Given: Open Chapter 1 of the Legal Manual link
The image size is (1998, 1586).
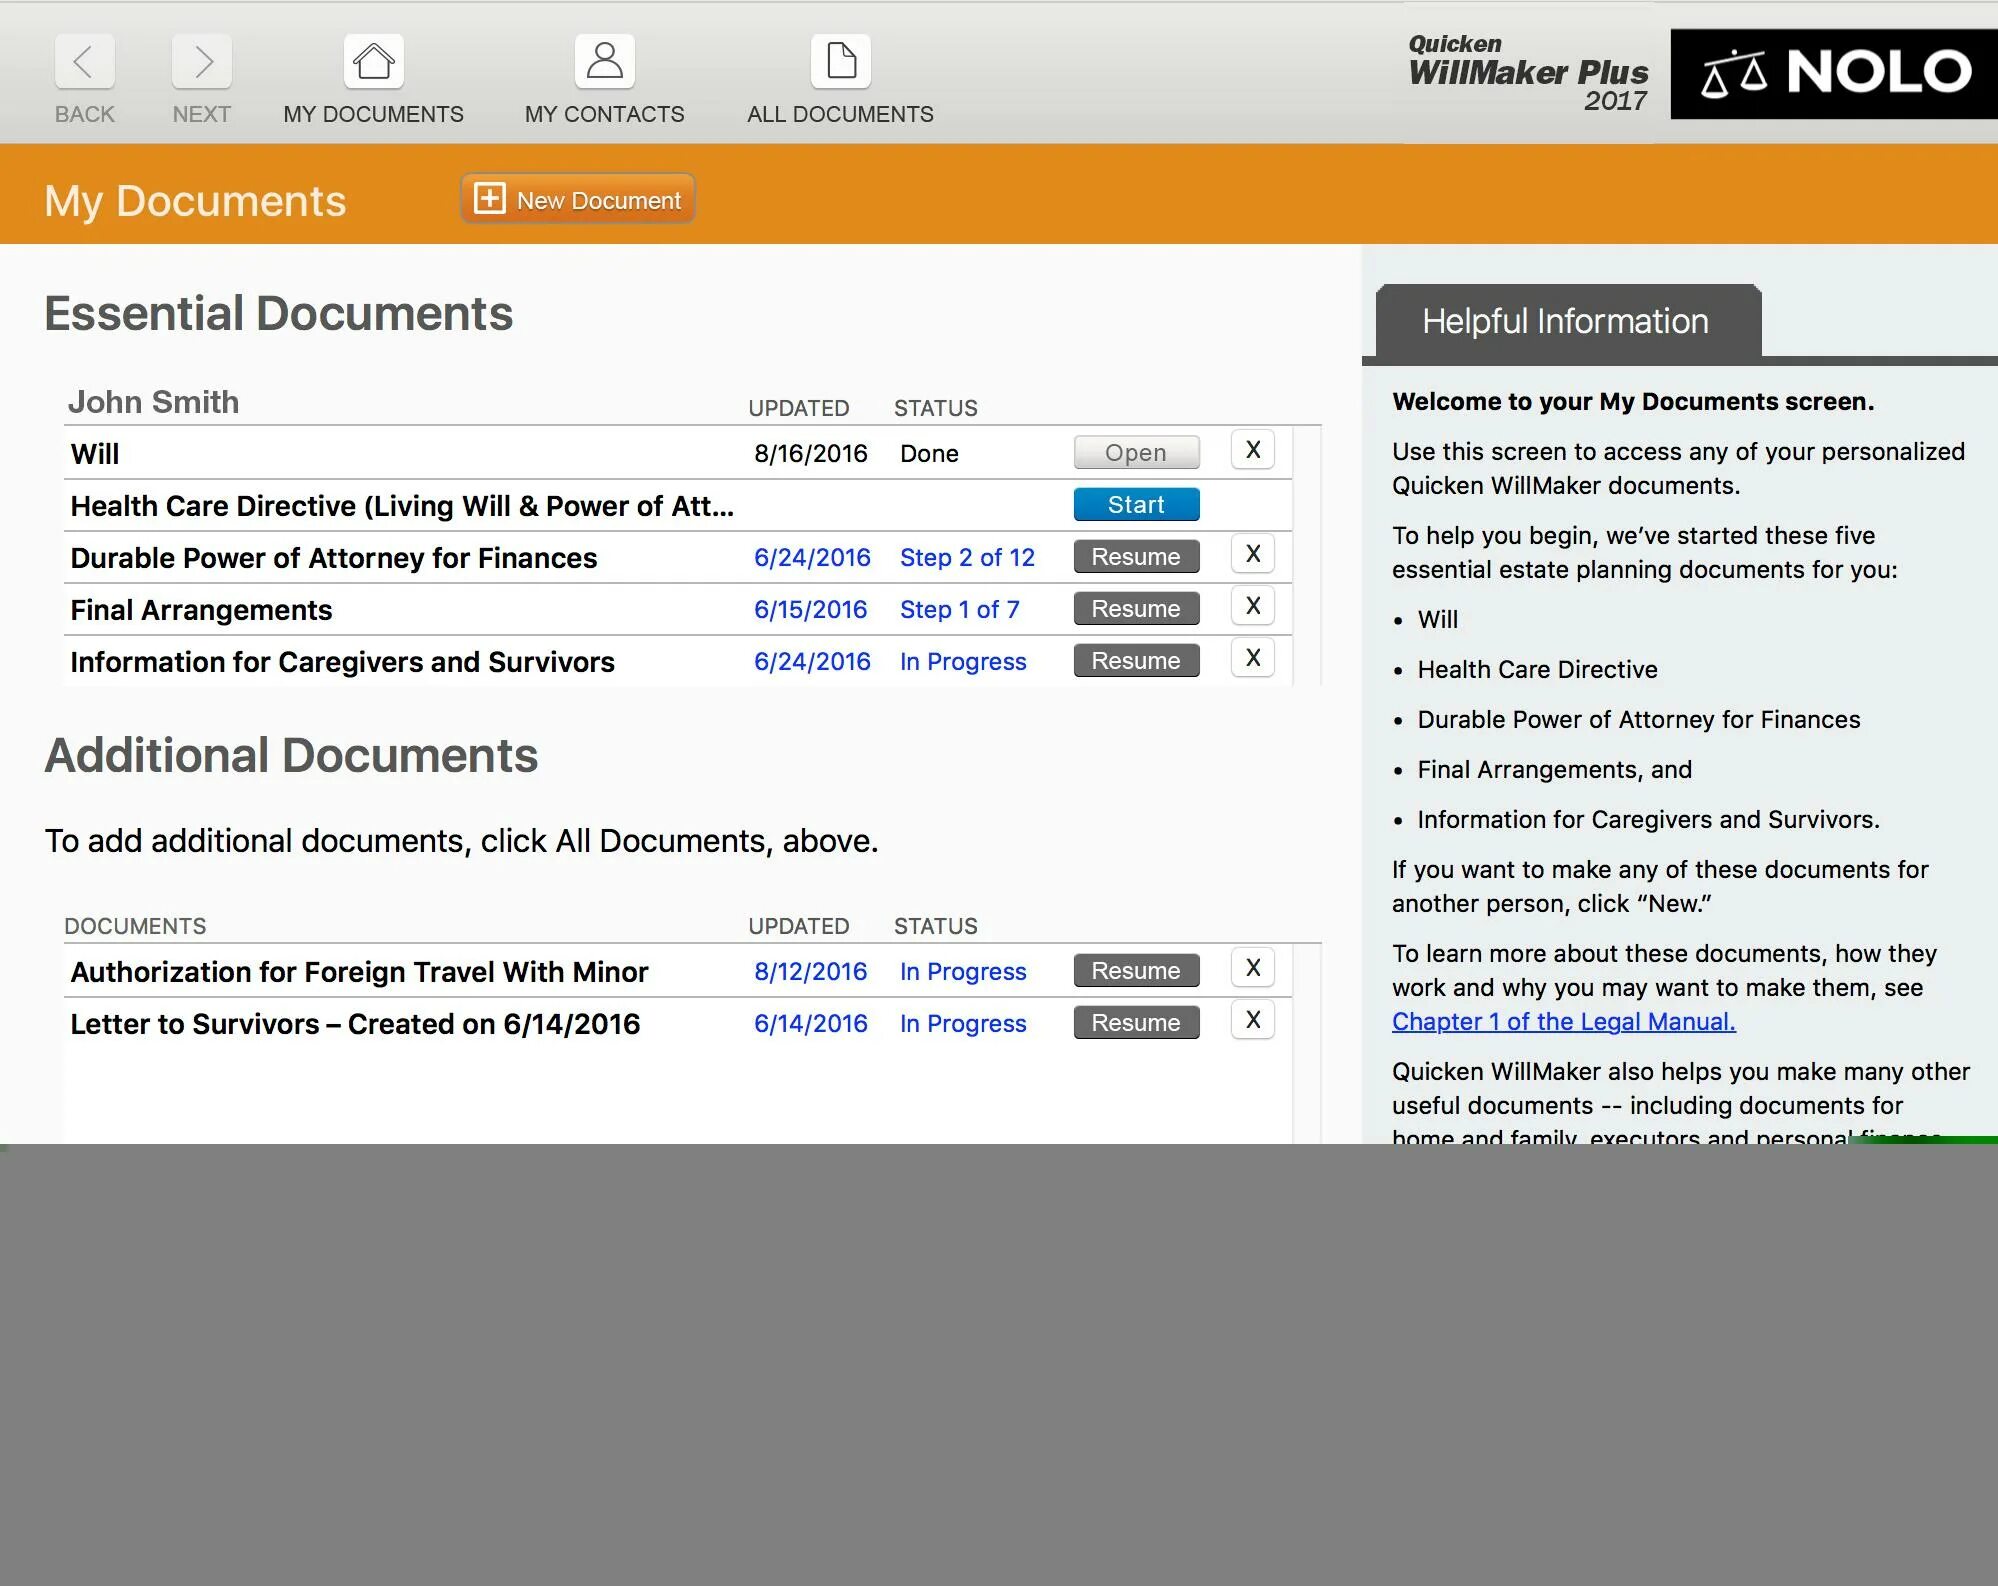Looking at the screenshot, I should [x=1563, y=1022].
